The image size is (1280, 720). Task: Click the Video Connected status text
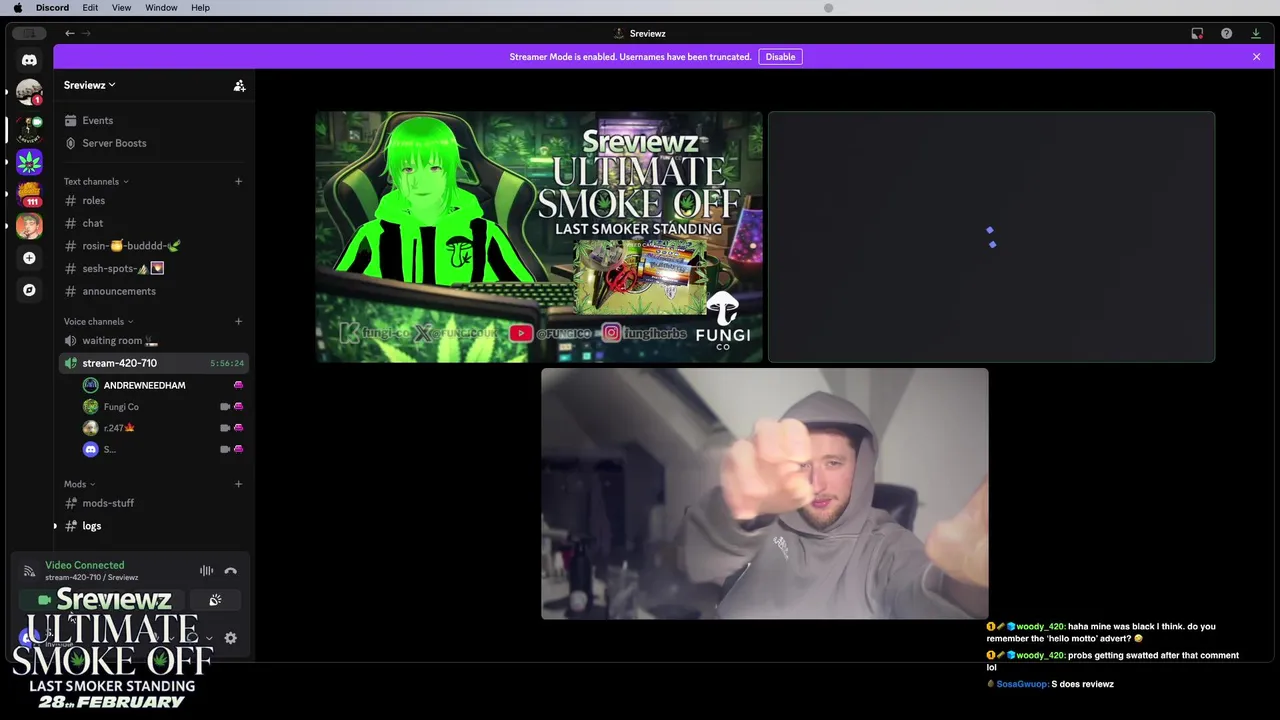84,565
